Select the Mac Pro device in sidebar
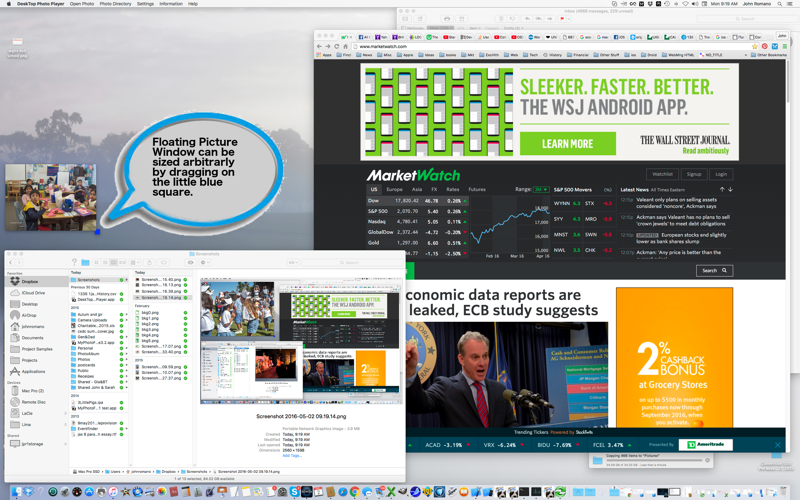This screenshot has height=500, width=800. 36,391
